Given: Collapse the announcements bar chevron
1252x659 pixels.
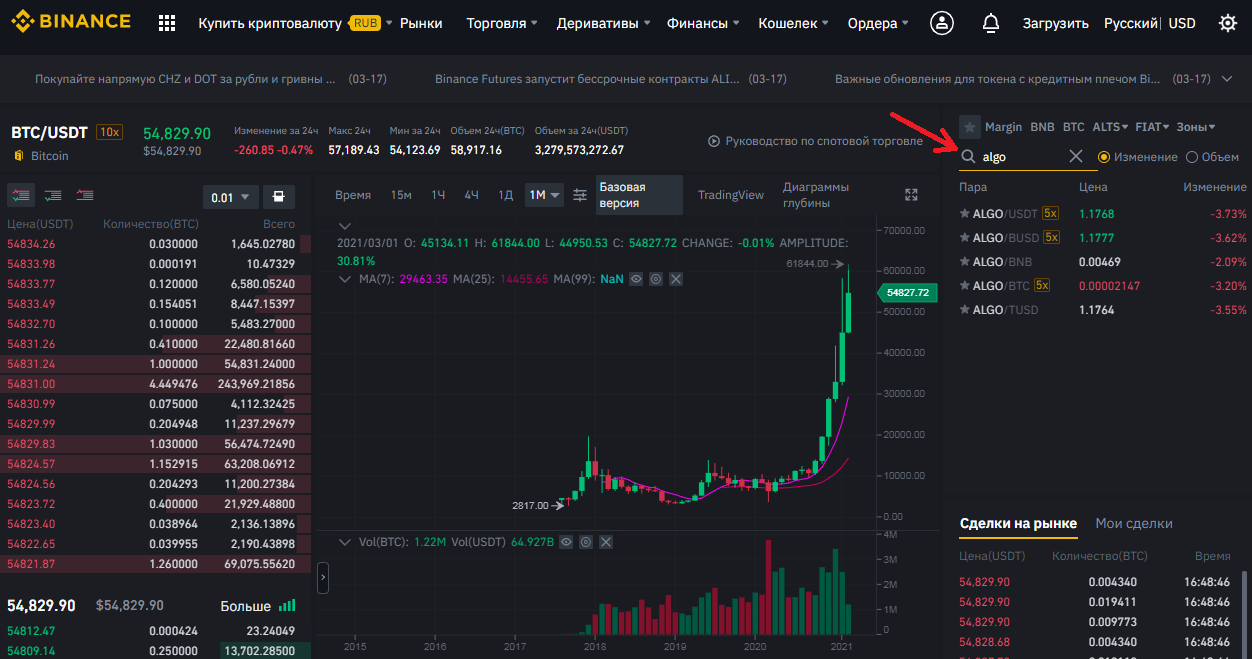Looking at the screenshot, I should pyautogui.click(x=1229, y=79).
